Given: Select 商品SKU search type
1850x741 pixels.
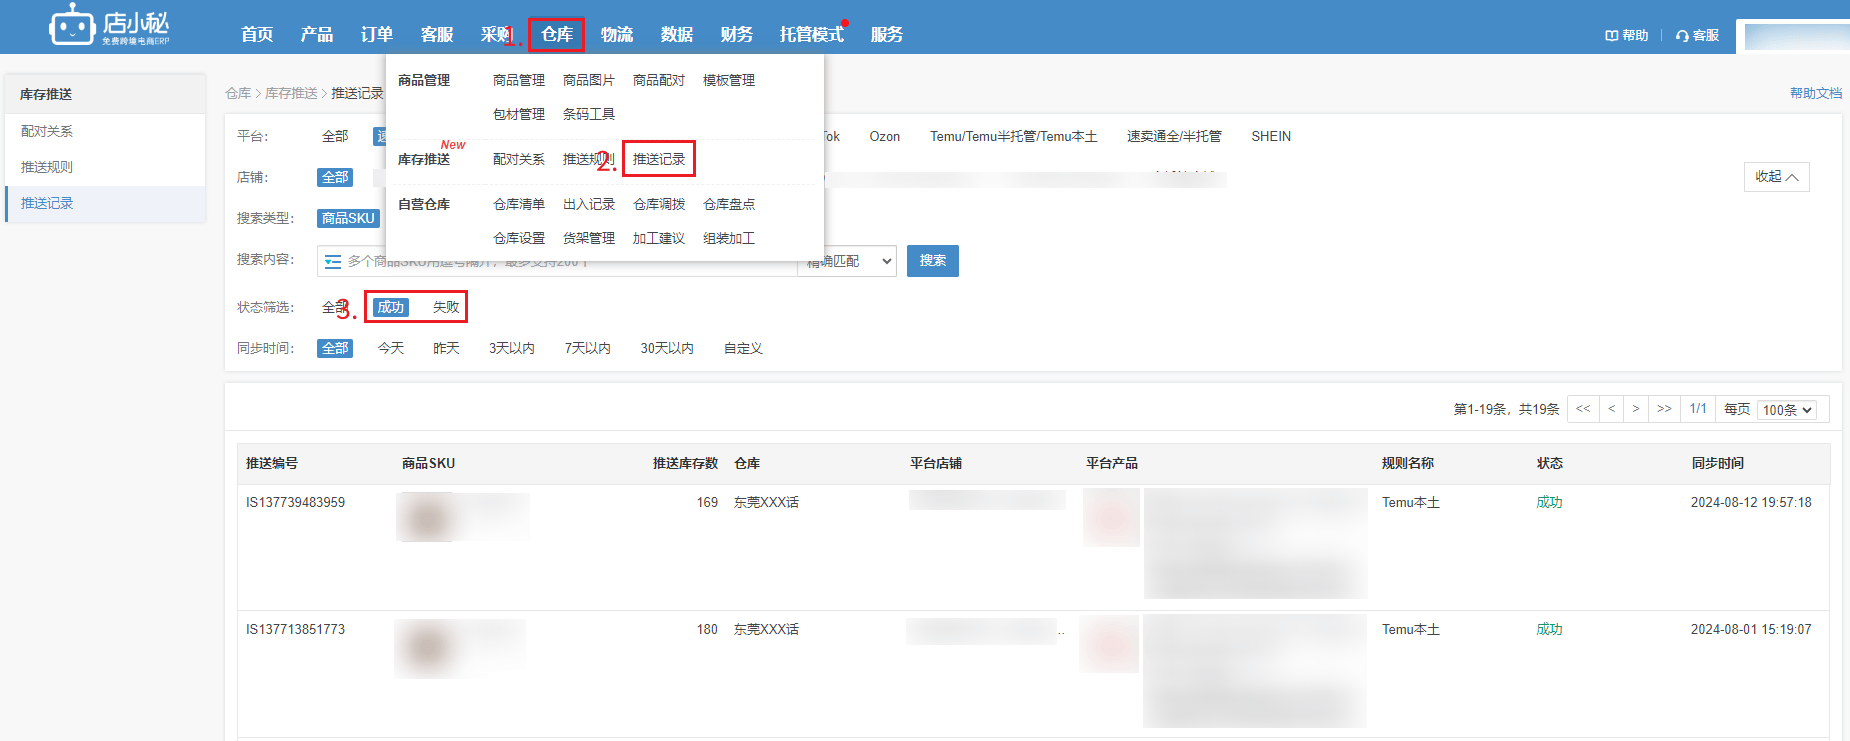Looking at the screenshot, I should (x=348, y=218).
